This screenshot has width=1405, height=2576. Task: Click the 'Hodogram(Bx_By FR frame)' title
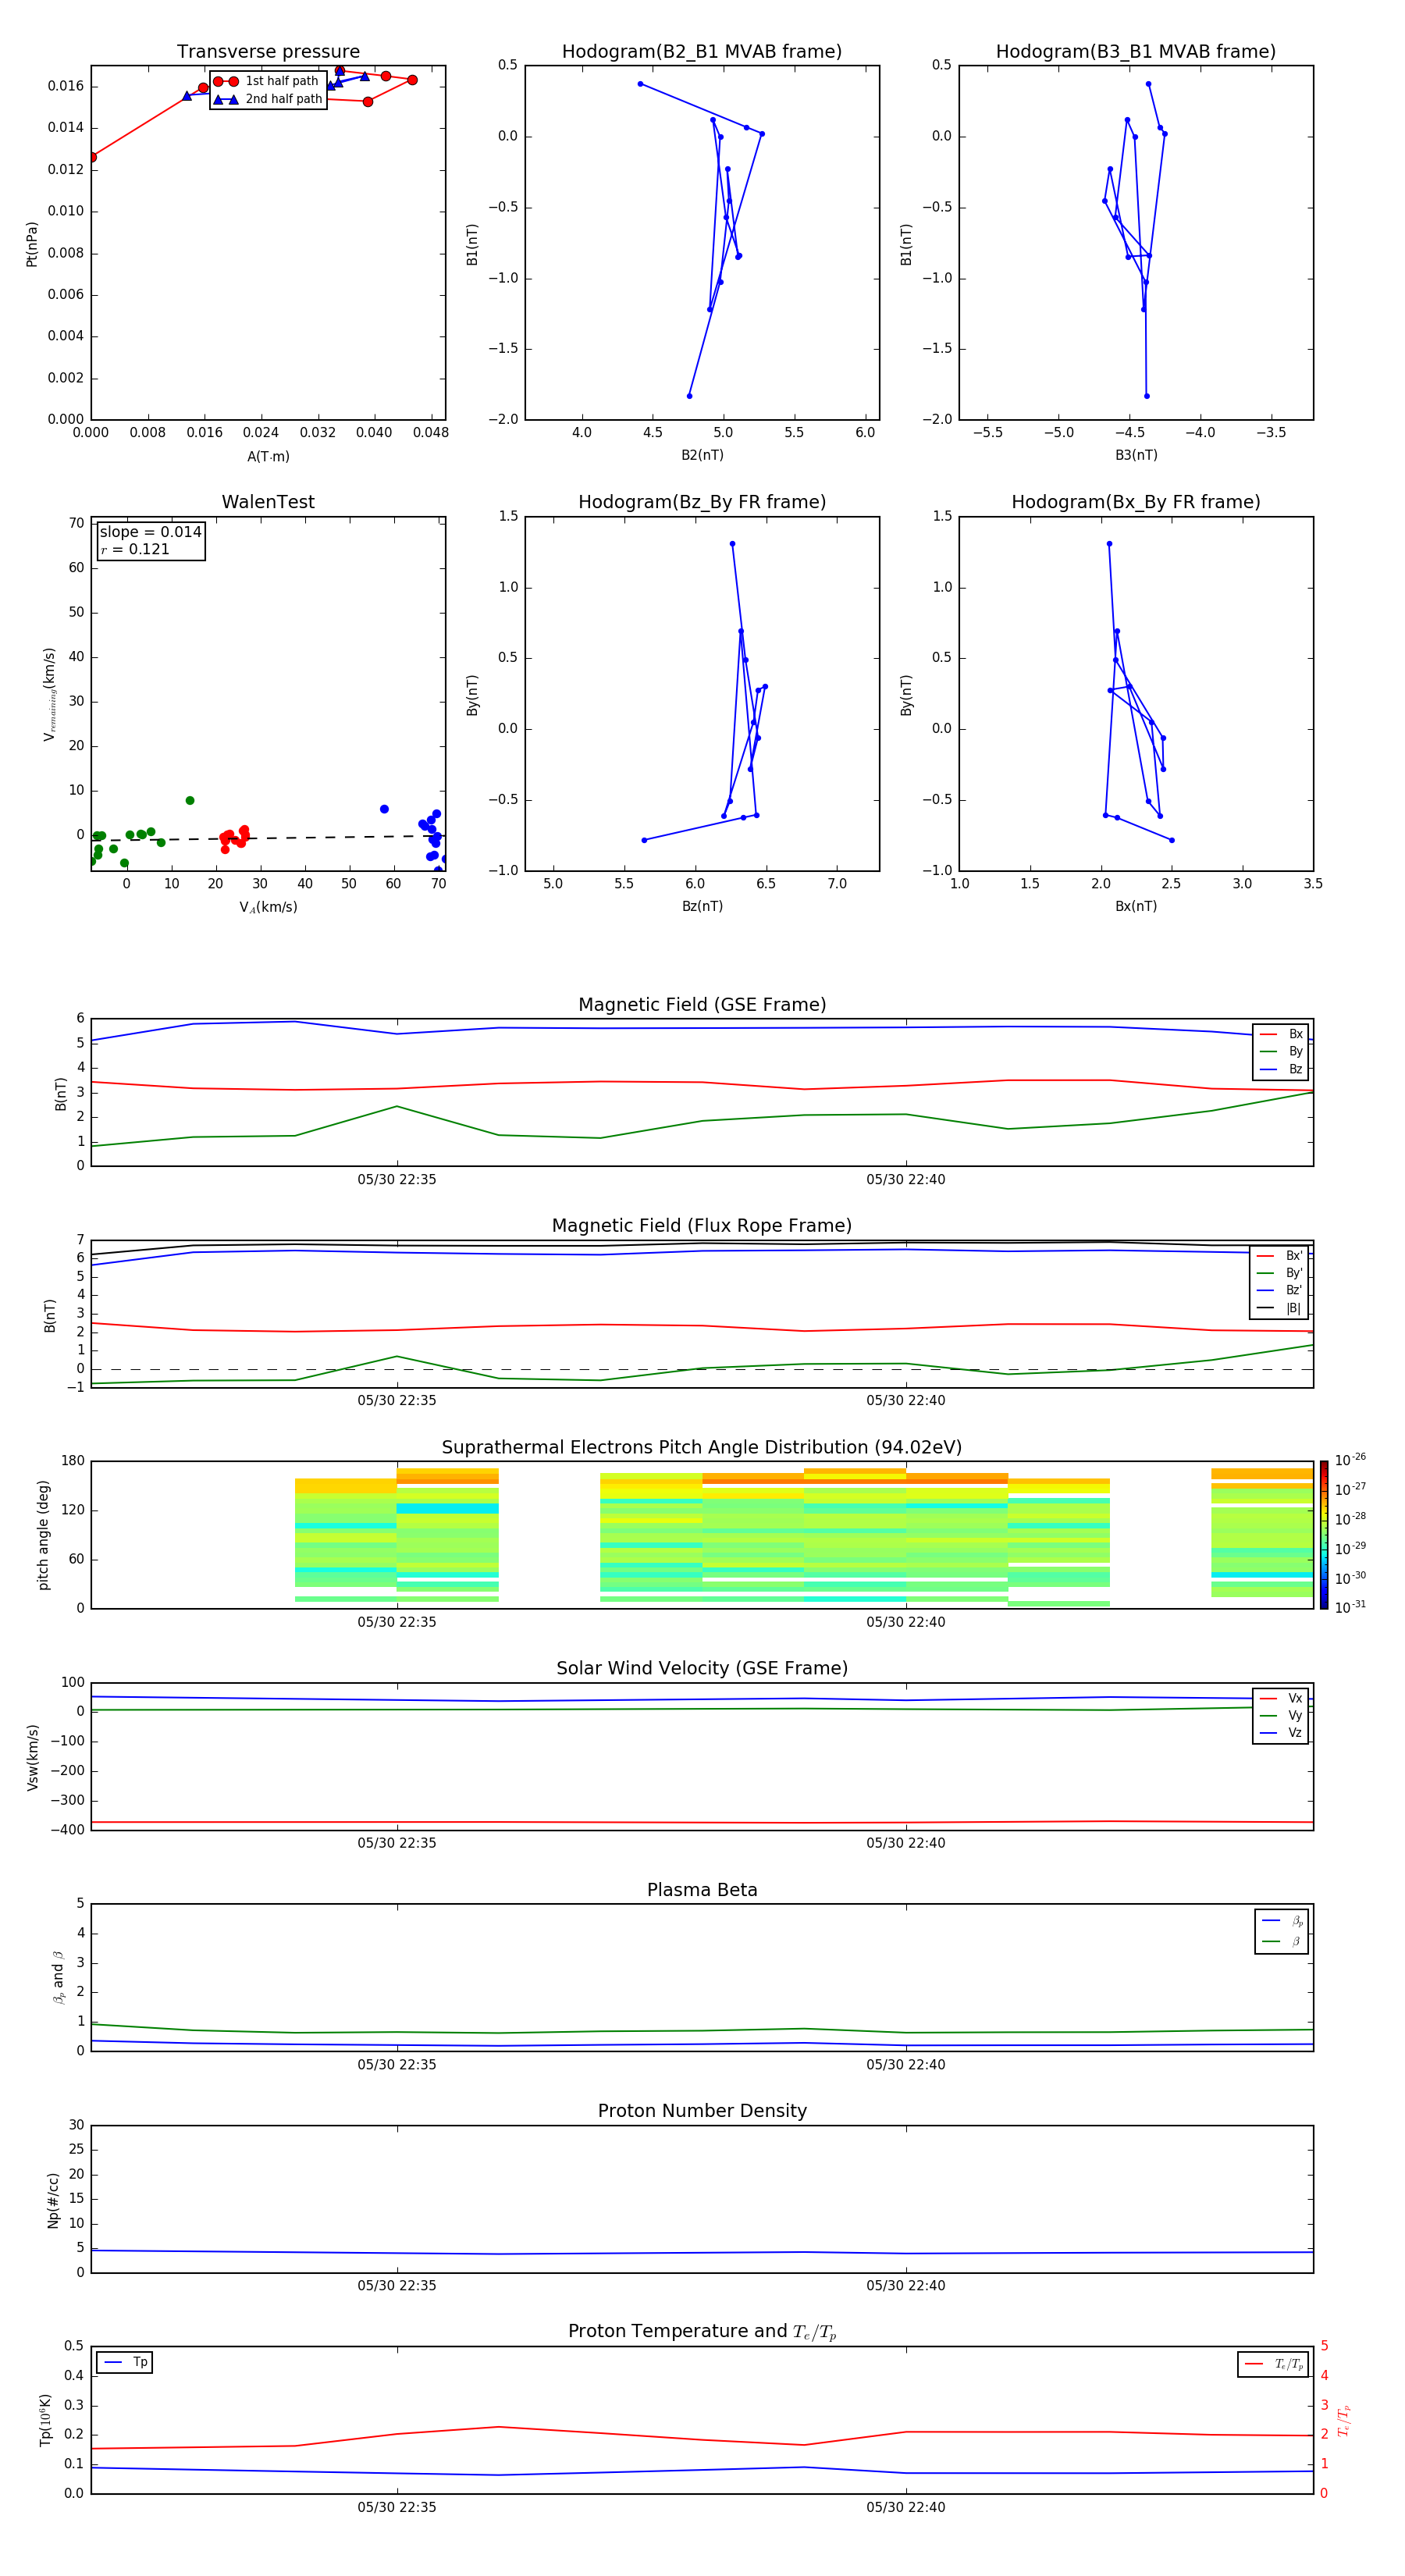click(x=1136, y=502)
